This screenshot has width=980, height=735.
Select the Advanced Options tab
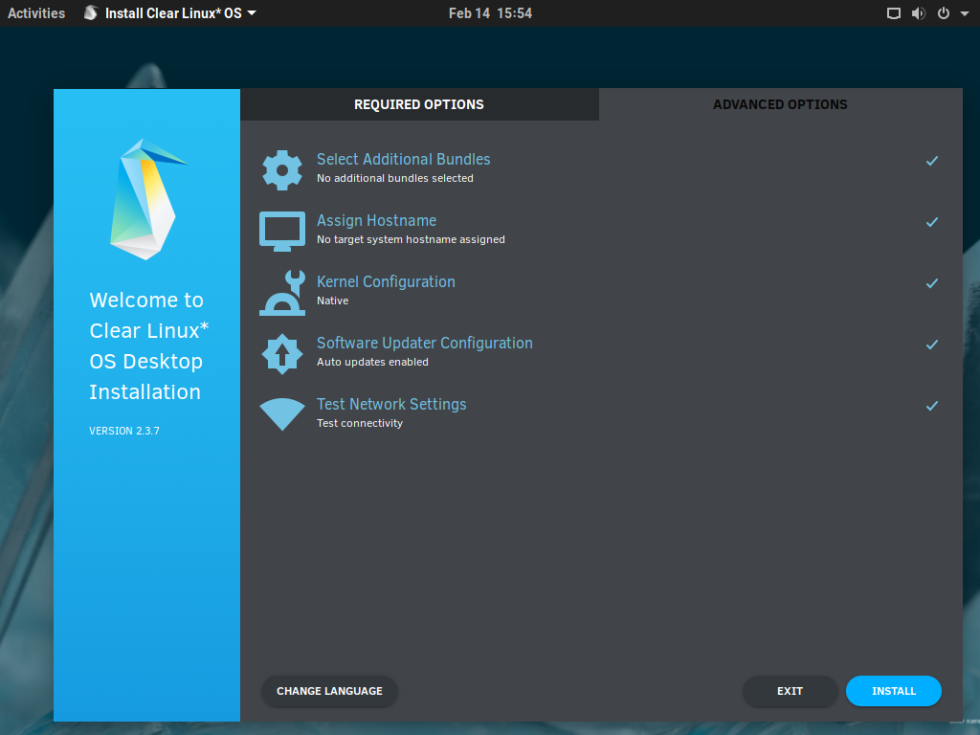781,104
